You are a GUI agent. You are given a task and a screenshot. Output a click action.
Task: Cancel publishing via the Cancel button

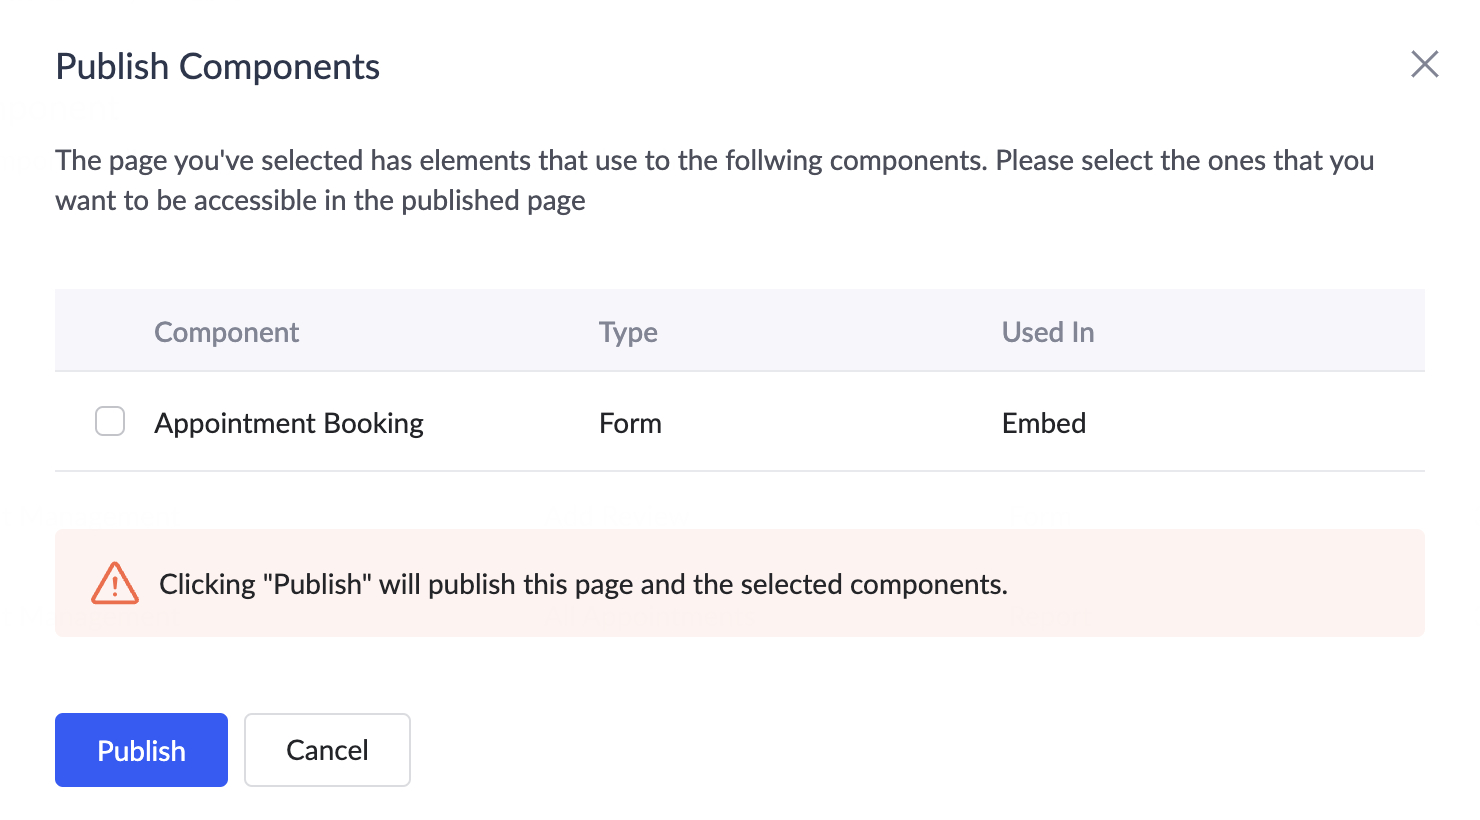tap(327, 750)
